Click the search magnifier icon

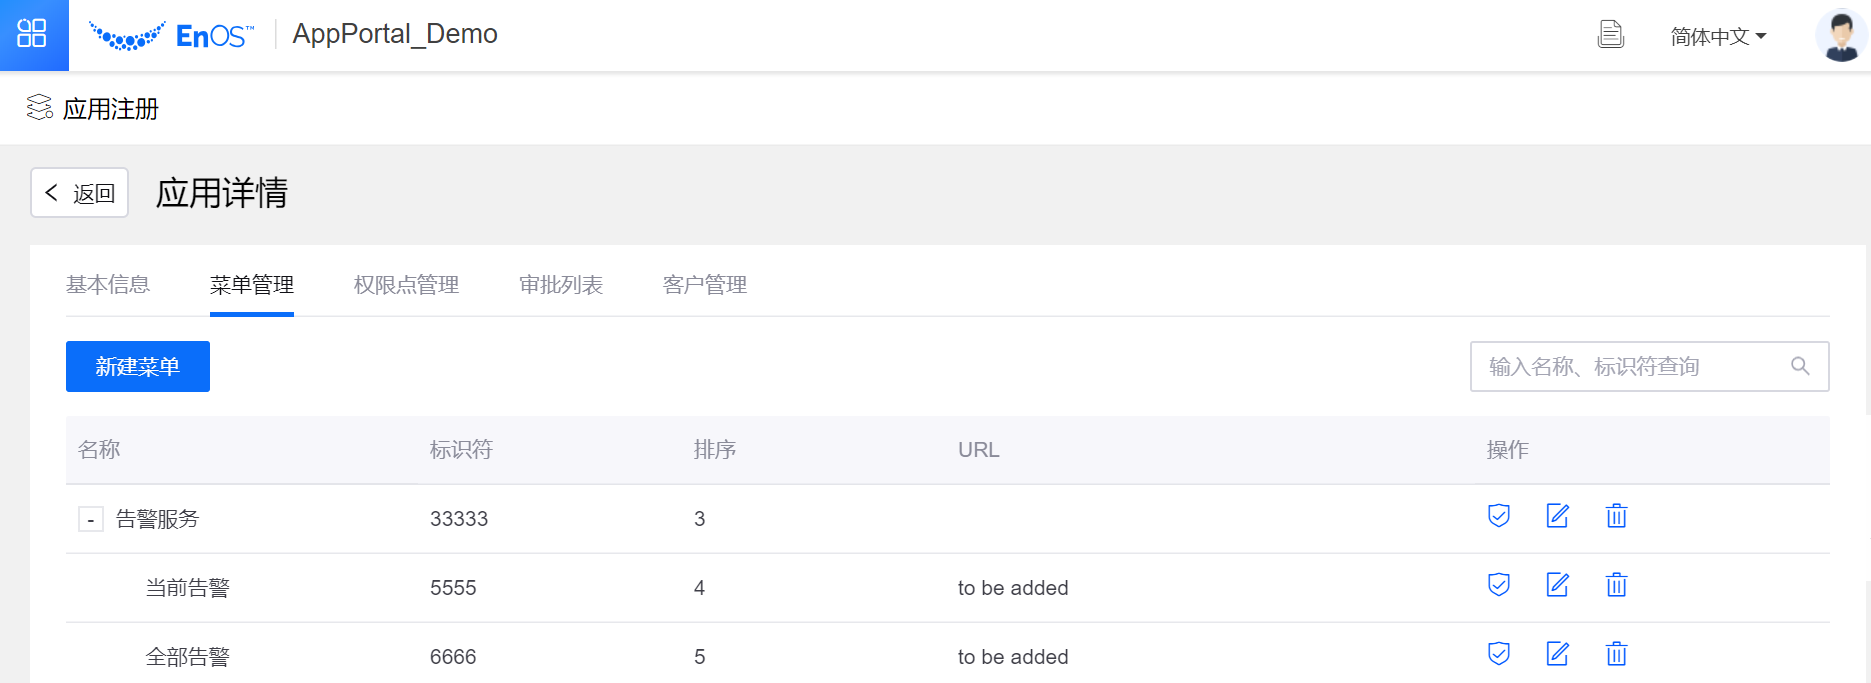1800,366
